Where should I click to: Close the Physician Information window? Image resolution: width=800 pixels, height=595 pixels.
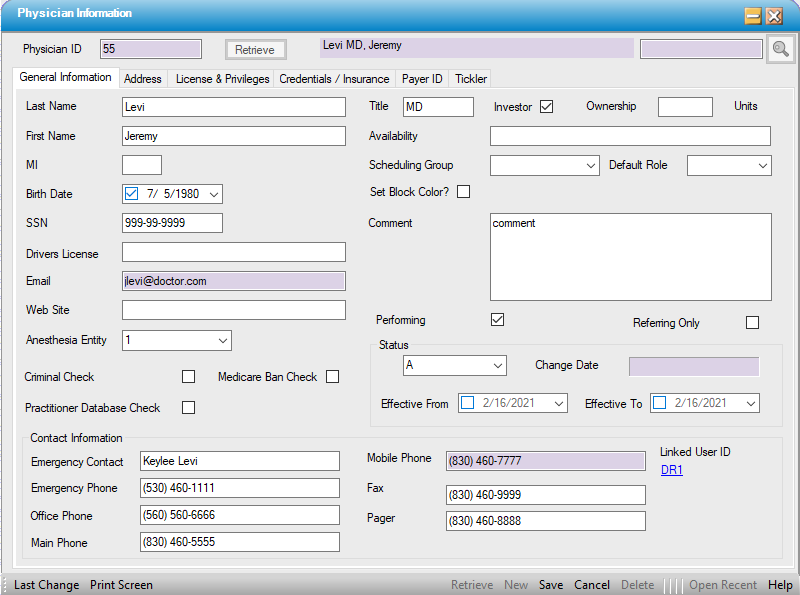[x=774, y=16]
